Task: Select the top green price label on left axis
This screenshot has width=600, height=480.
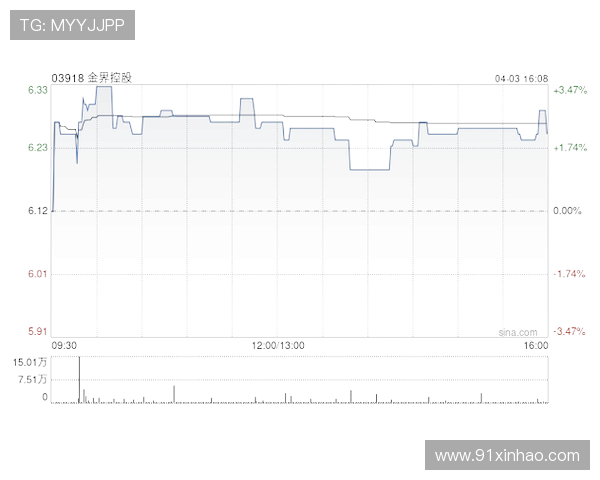Action: tap(37, 90)
